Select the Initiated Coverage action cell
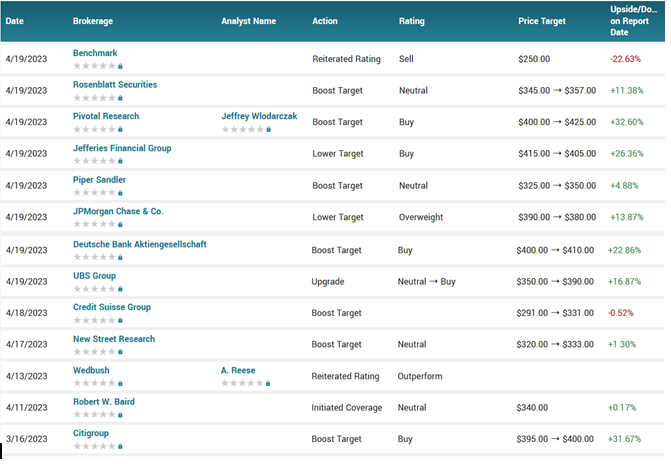This screenshot has height=468, width=671. 347,408
